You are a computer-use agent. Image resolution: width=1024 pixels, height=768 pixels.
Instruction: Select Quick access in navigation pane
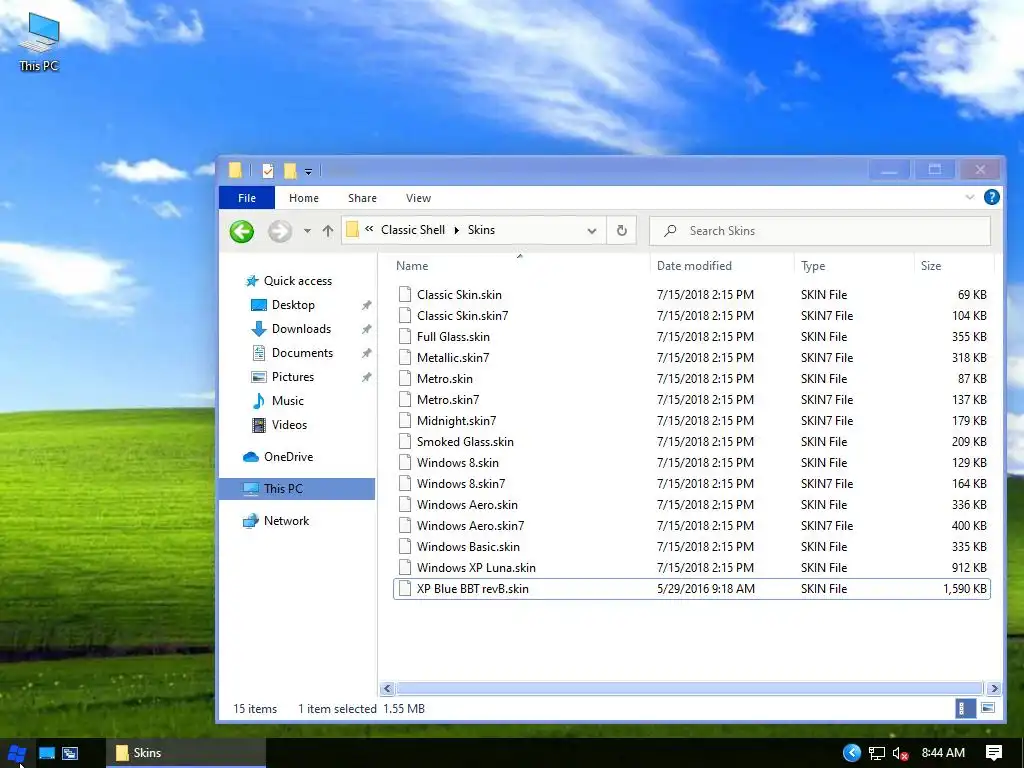[298, 281]
